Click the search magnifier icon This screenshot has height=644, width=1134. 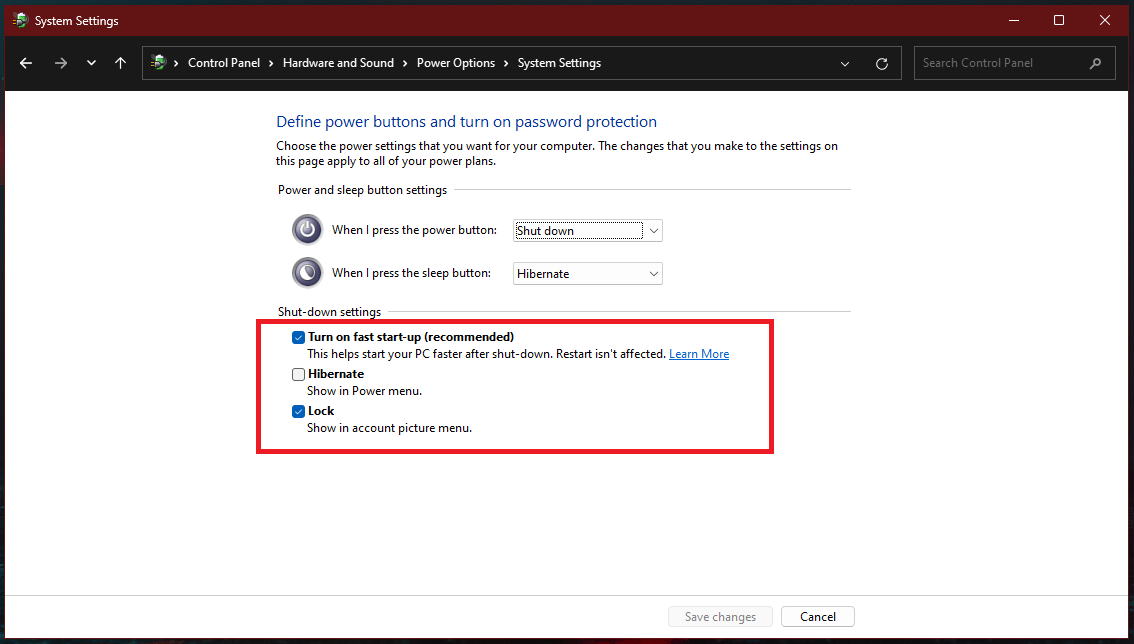[x=1096, y=63]
